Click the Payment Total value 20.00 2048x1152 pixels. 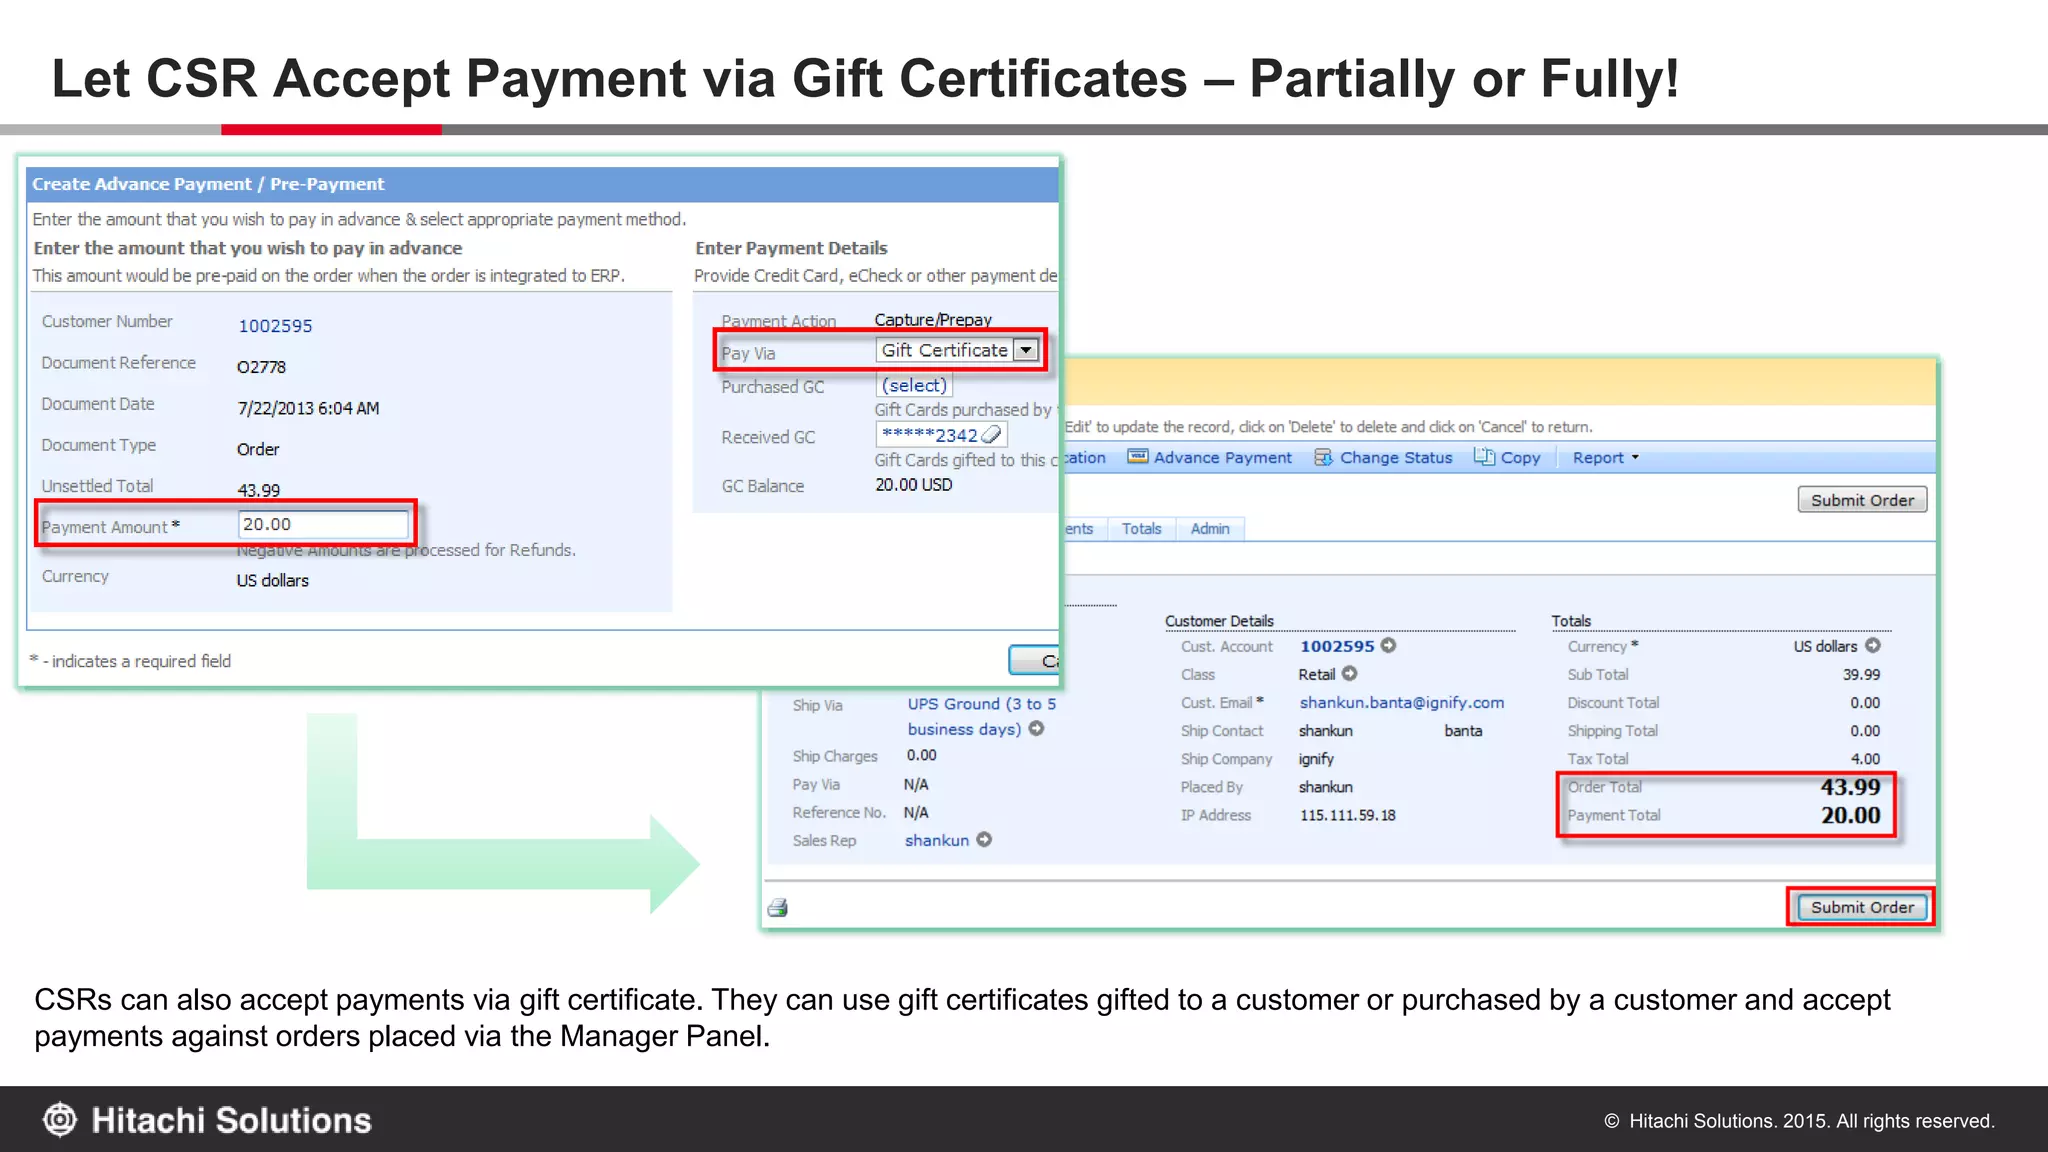click(x=1850, y=815)
